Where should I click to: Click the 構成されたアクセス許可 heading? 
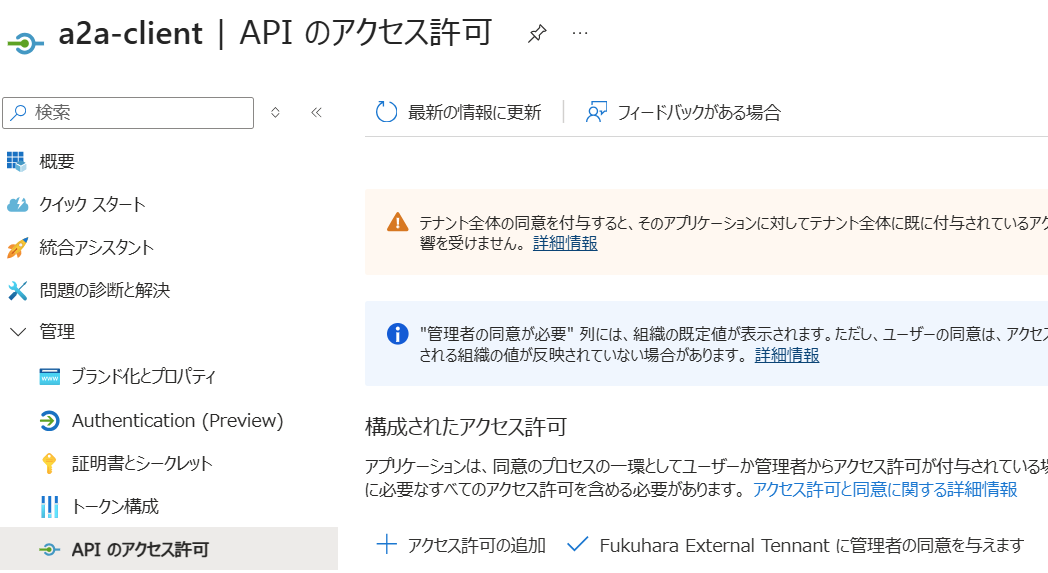click(x=466, y=427)
